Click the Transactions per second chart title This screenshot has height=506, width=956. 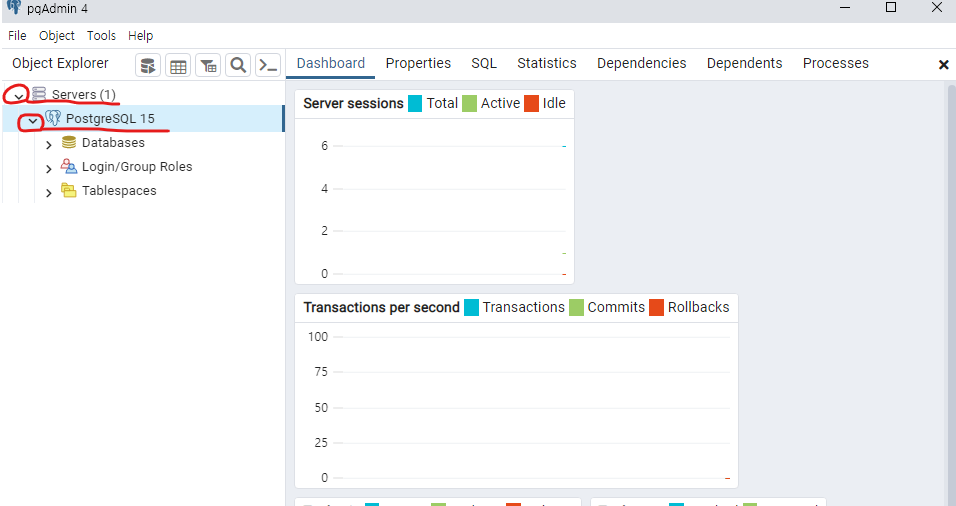tap(382, 307)
